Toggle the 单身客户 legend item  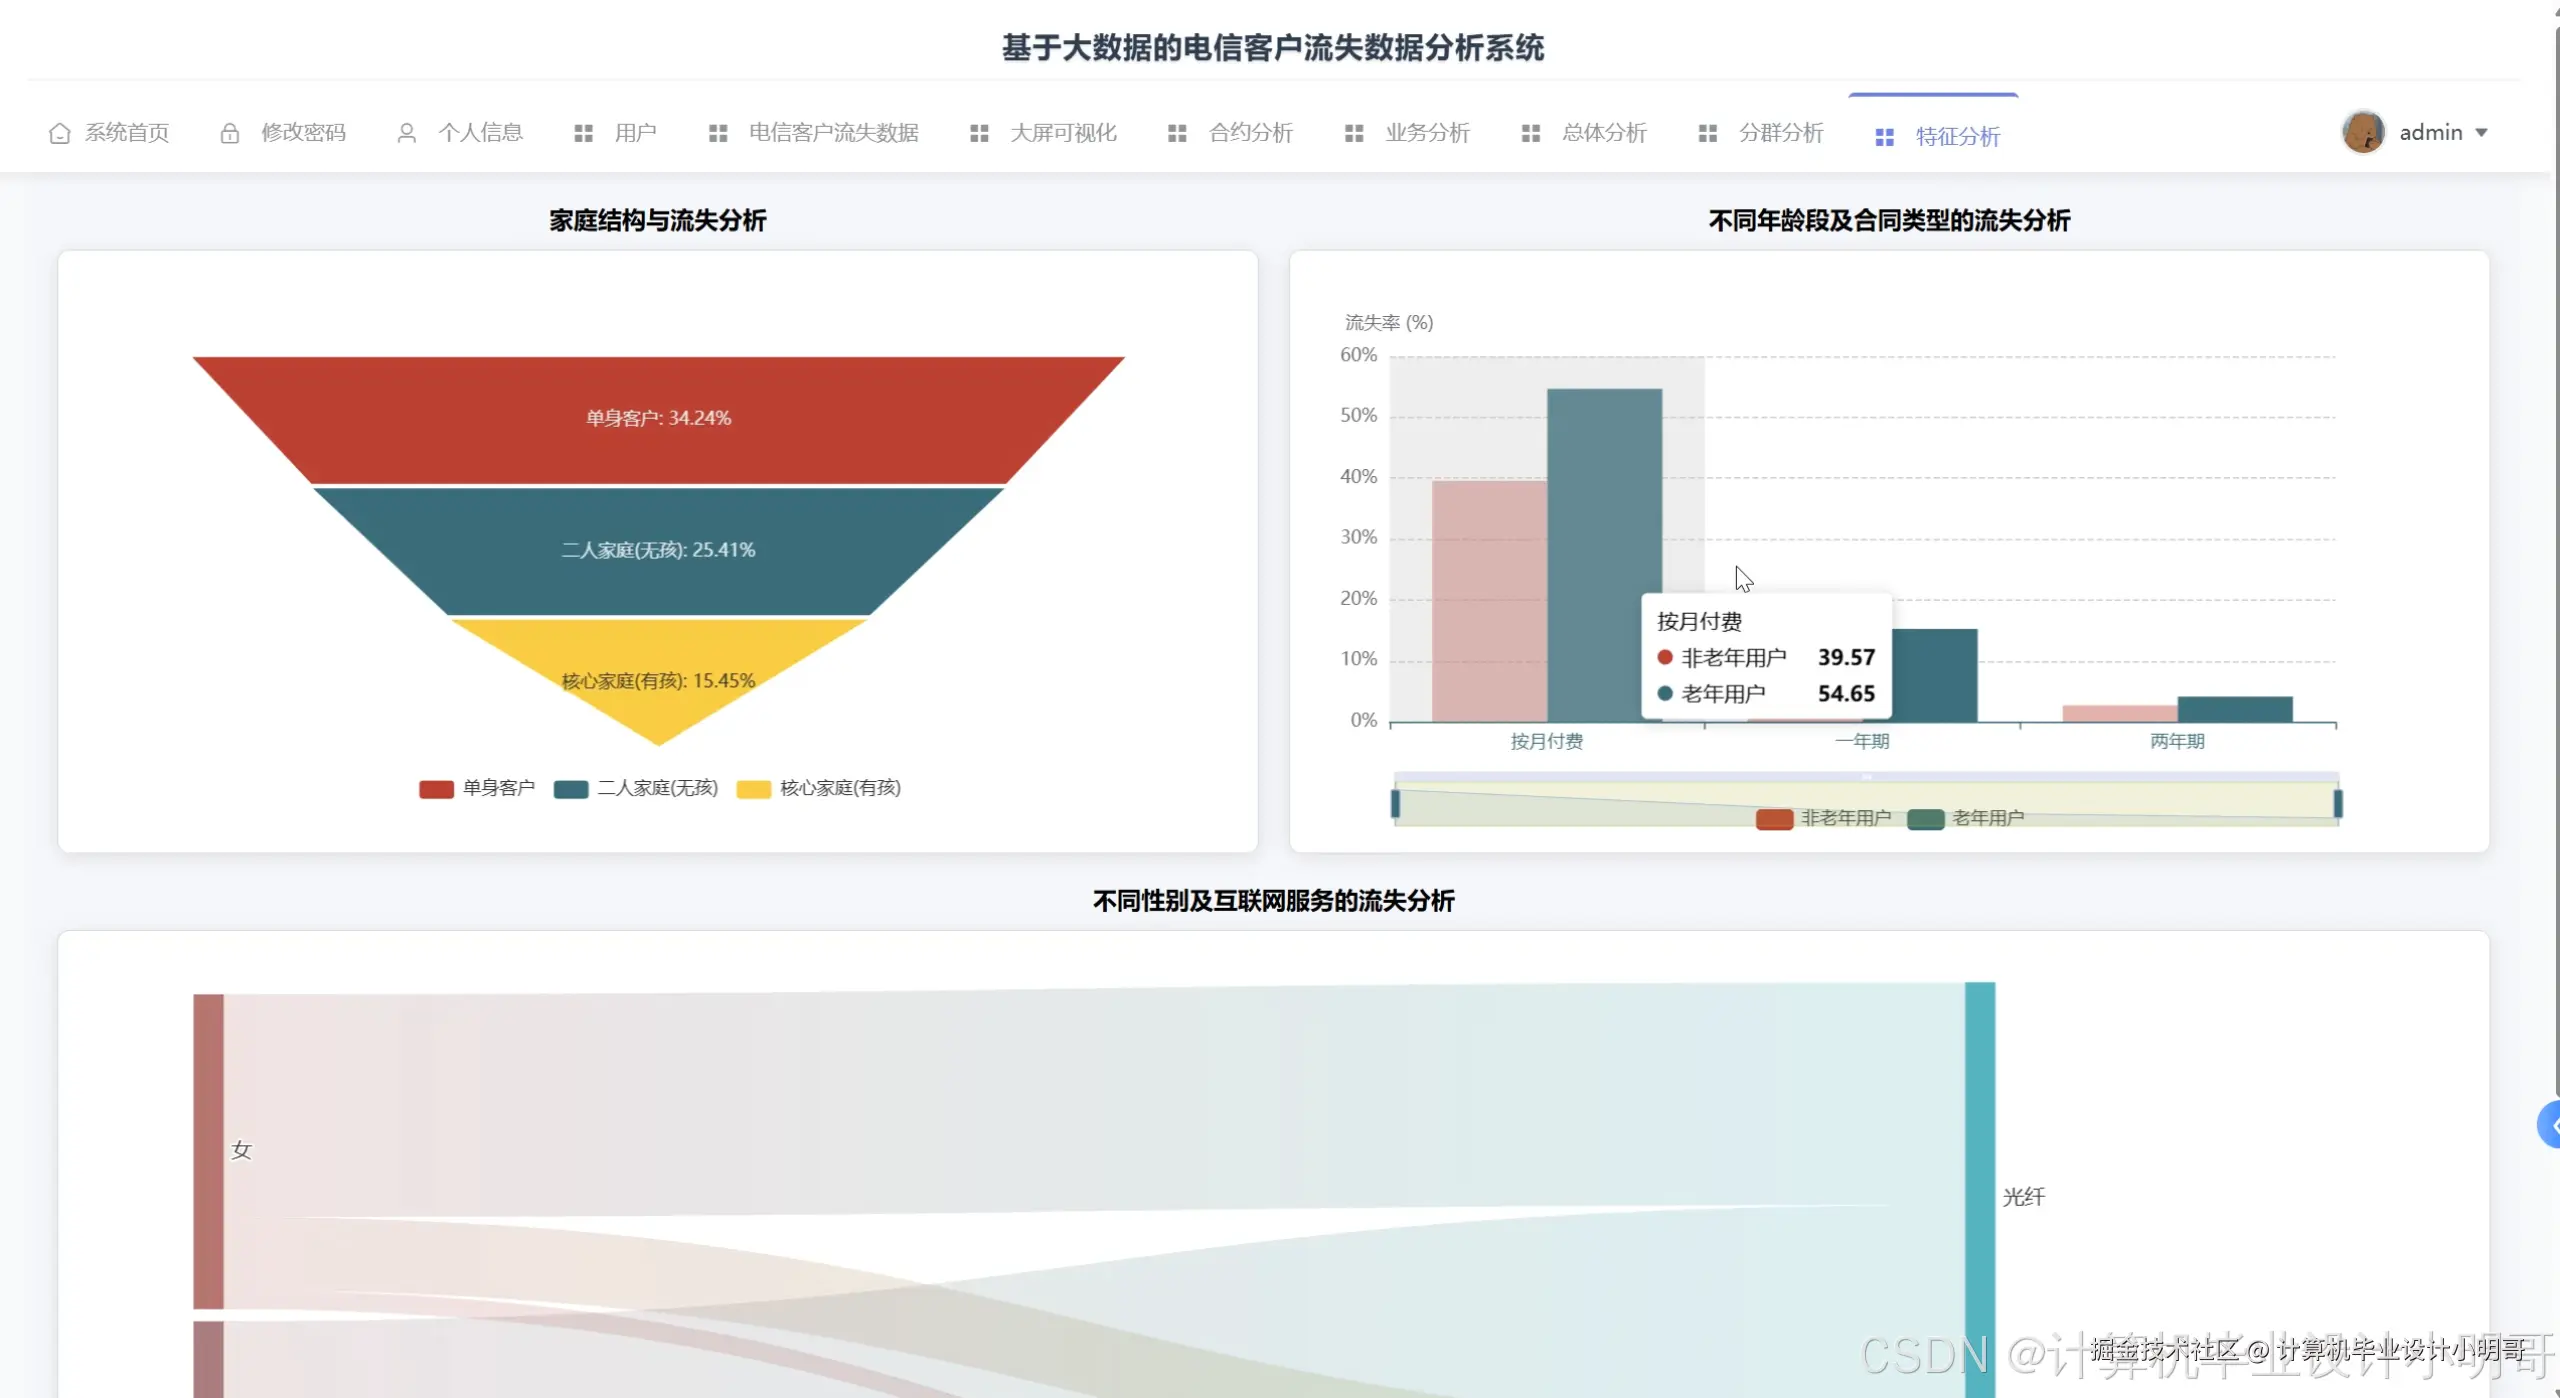point(478,788)
